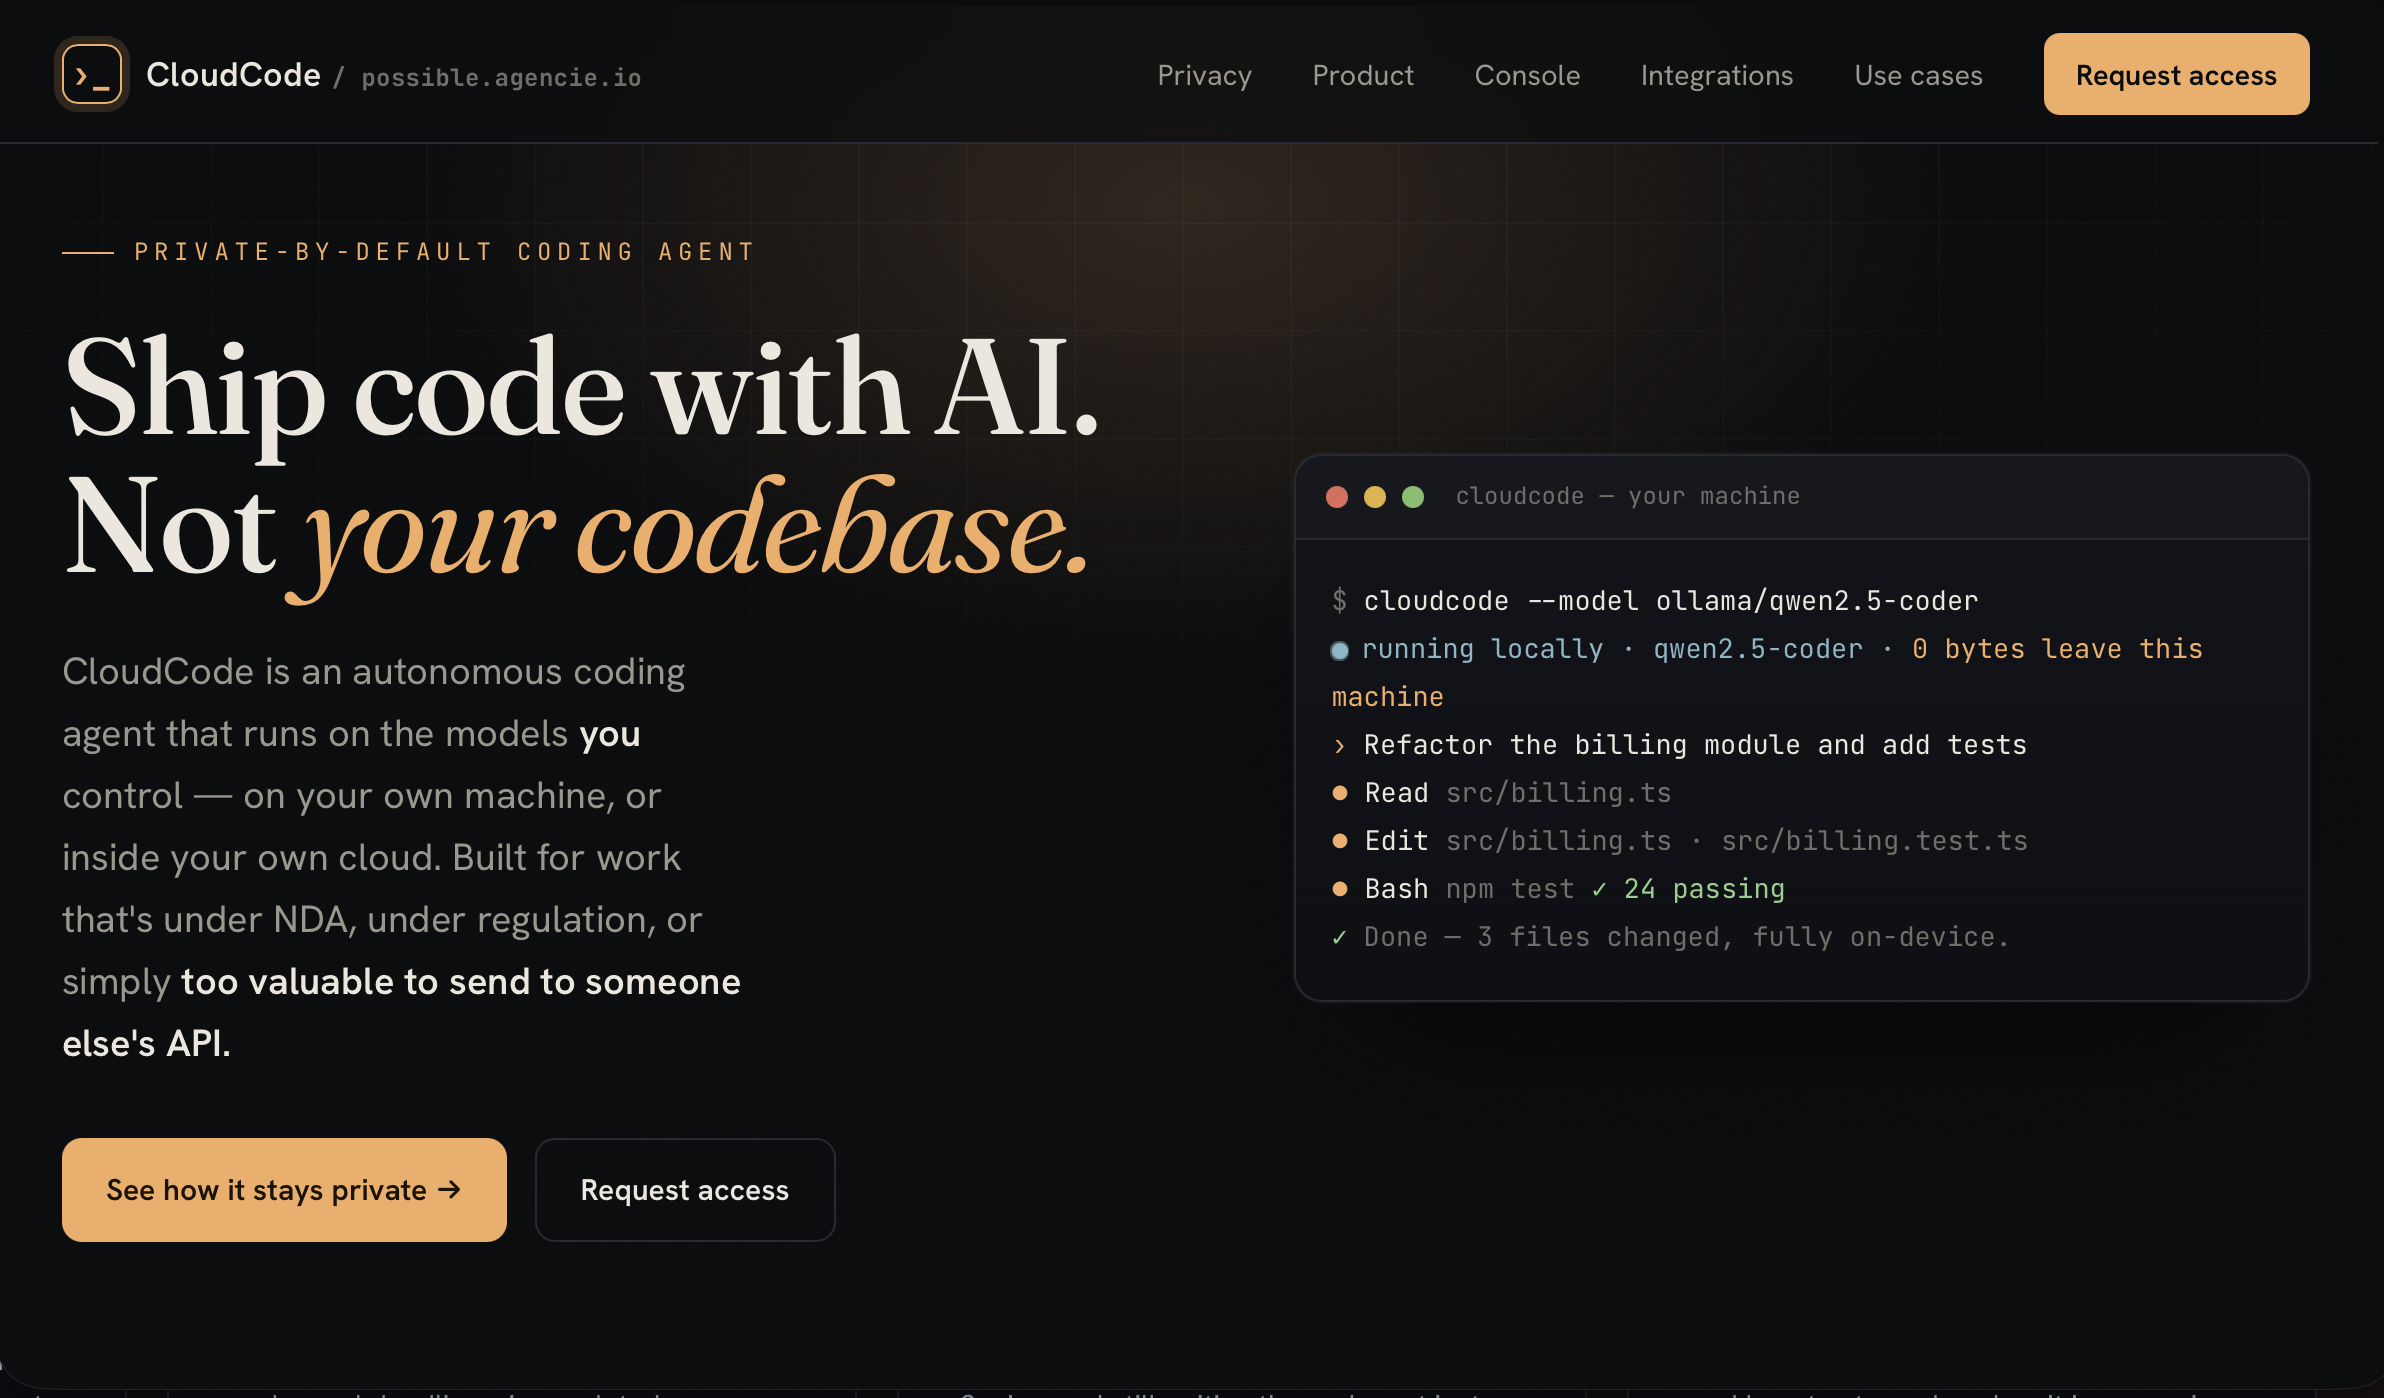Click terminal title 'cloudcode — your machine'
Screen dimensions: 2384x1398
1628,496
